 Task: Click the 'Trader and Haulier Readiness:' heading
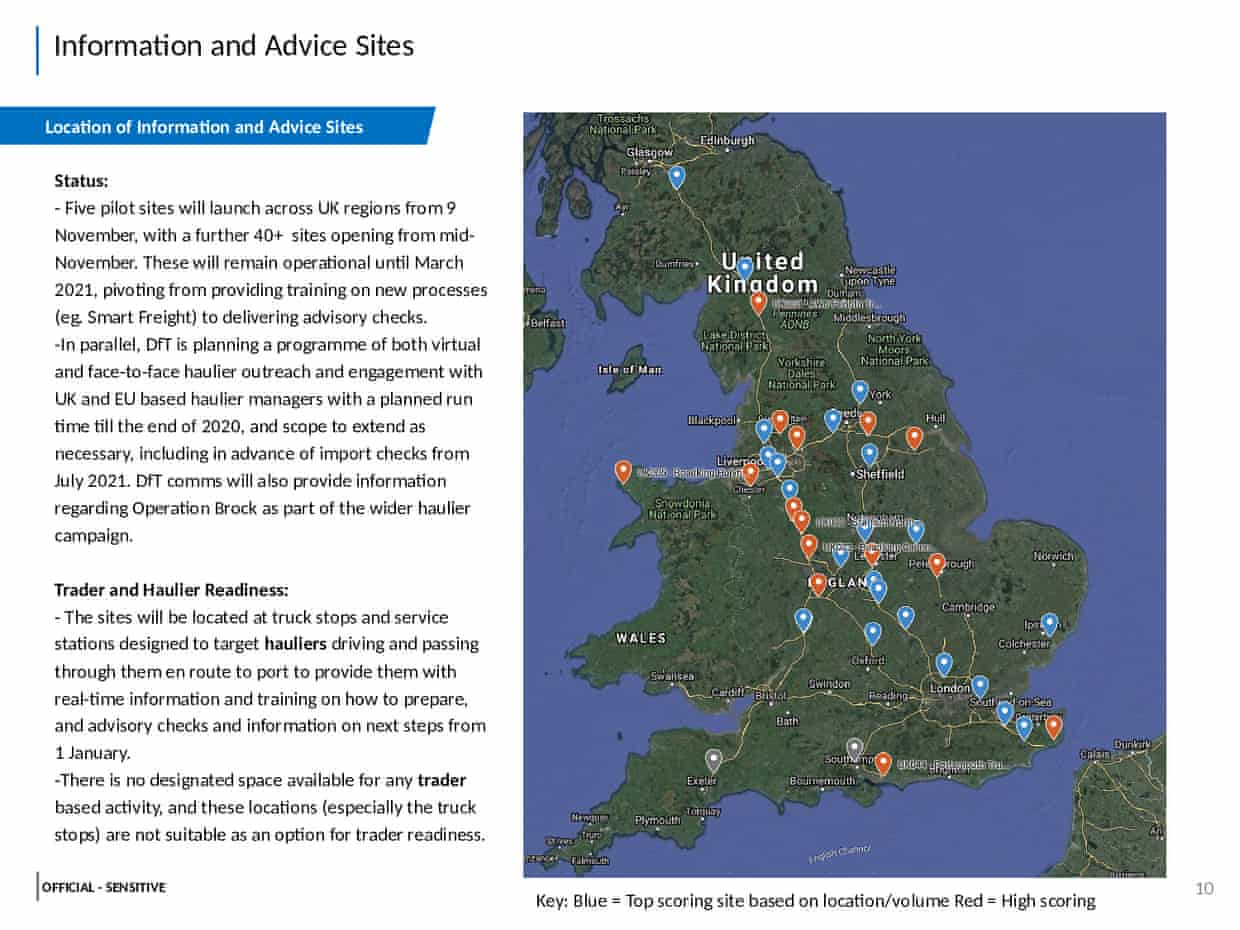pos(171,589)
